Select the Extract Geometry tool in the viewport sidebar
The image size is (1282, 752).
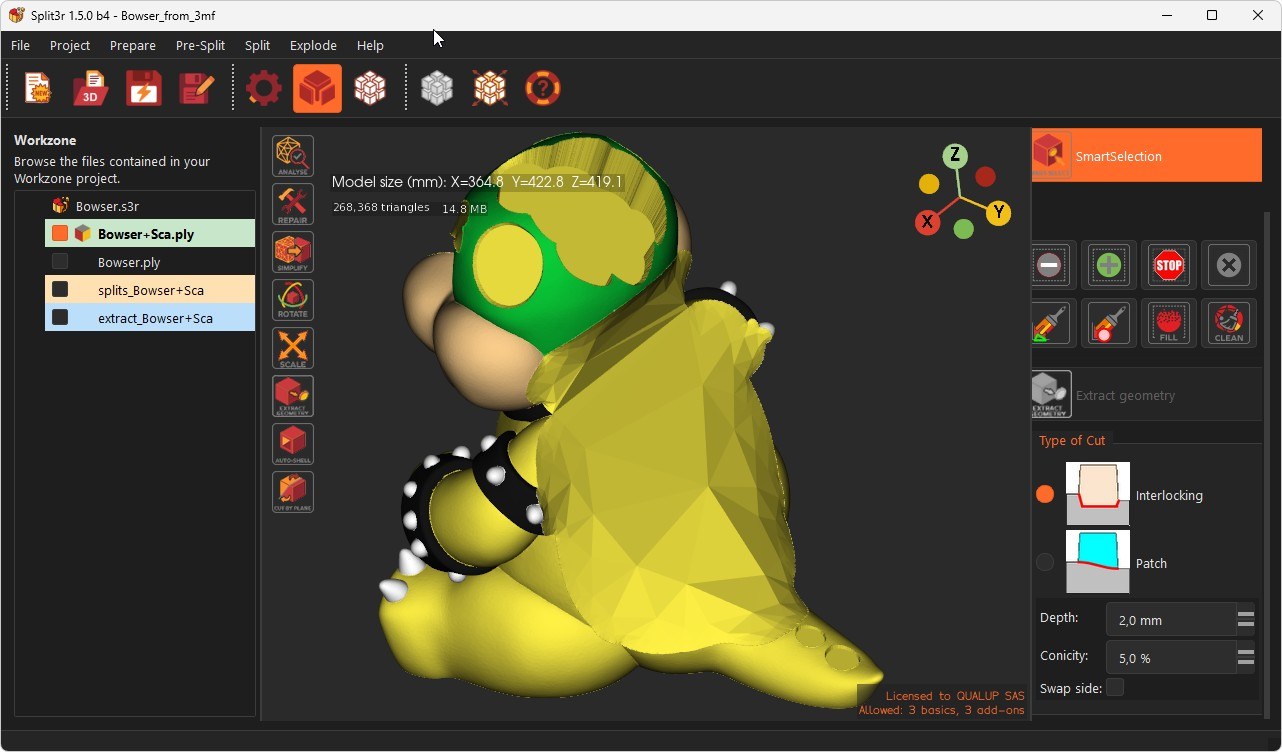tap(293, 396)
